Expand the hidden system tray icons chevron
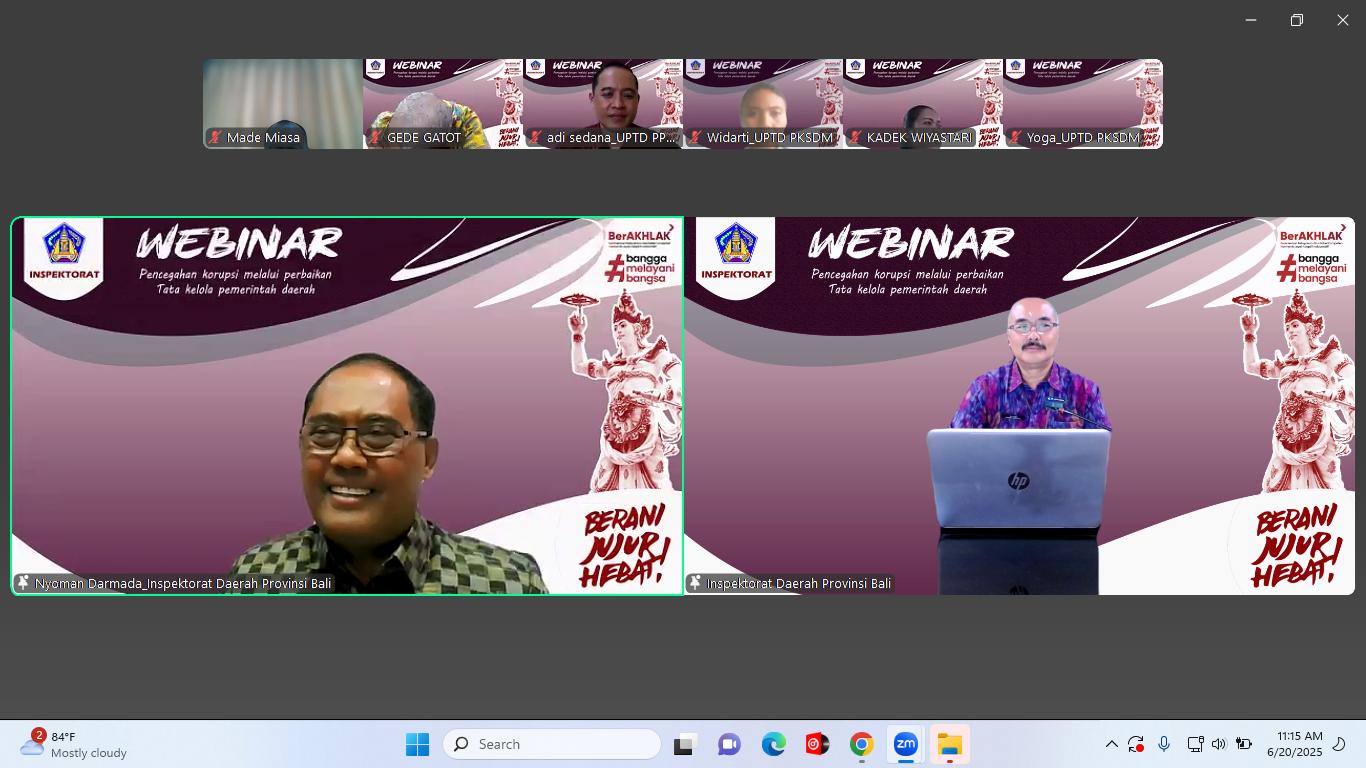The image size is (1366, 768). tap(1111, 744)
